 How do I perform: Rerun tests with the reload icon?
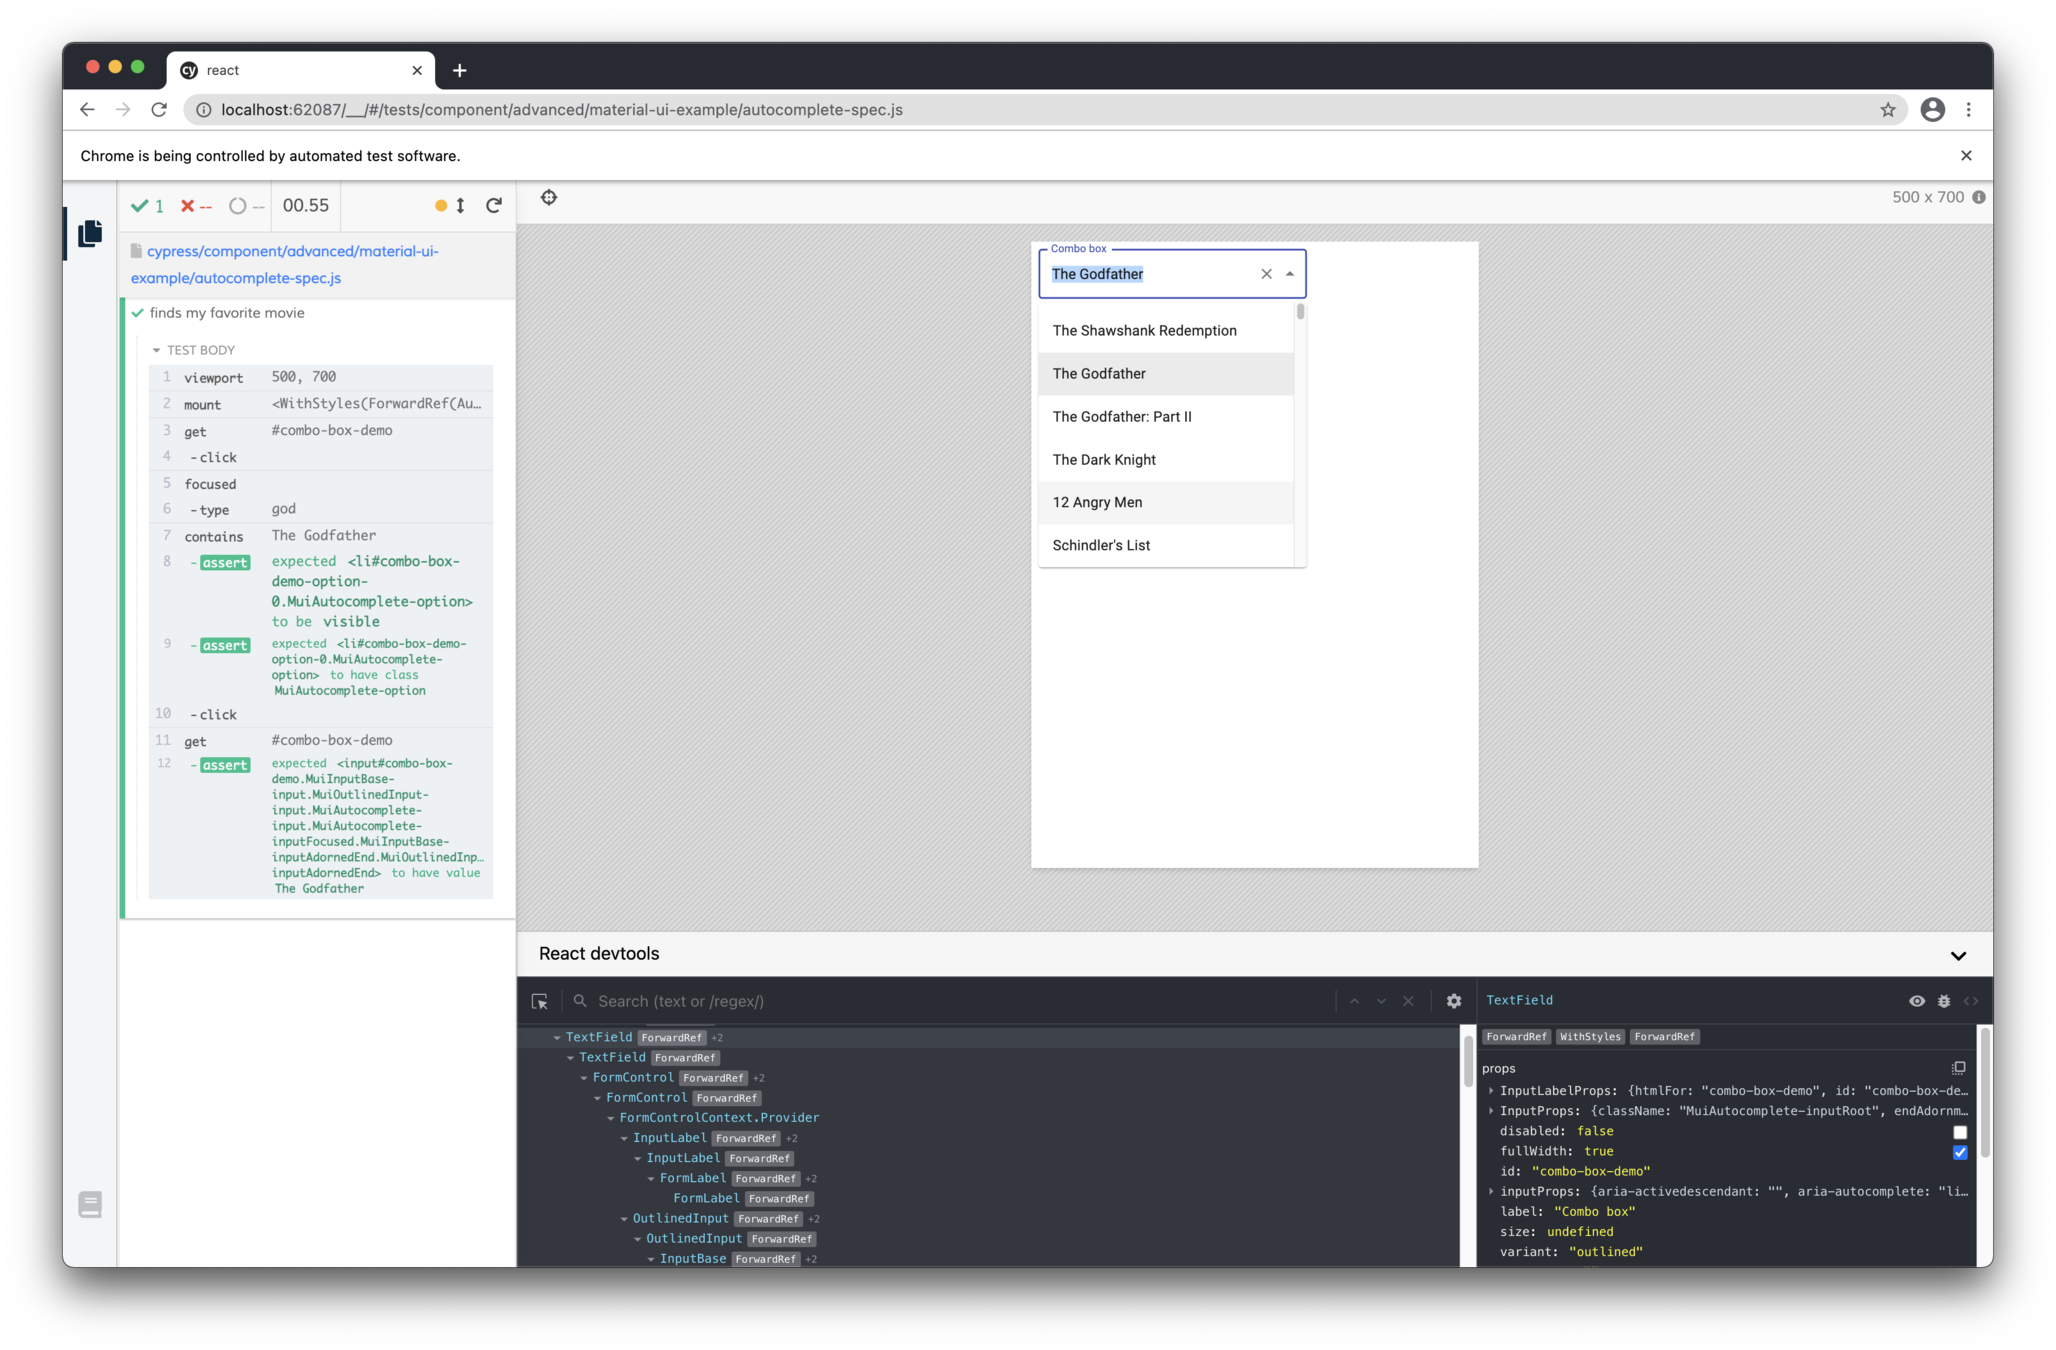click(x=494, y=205)
